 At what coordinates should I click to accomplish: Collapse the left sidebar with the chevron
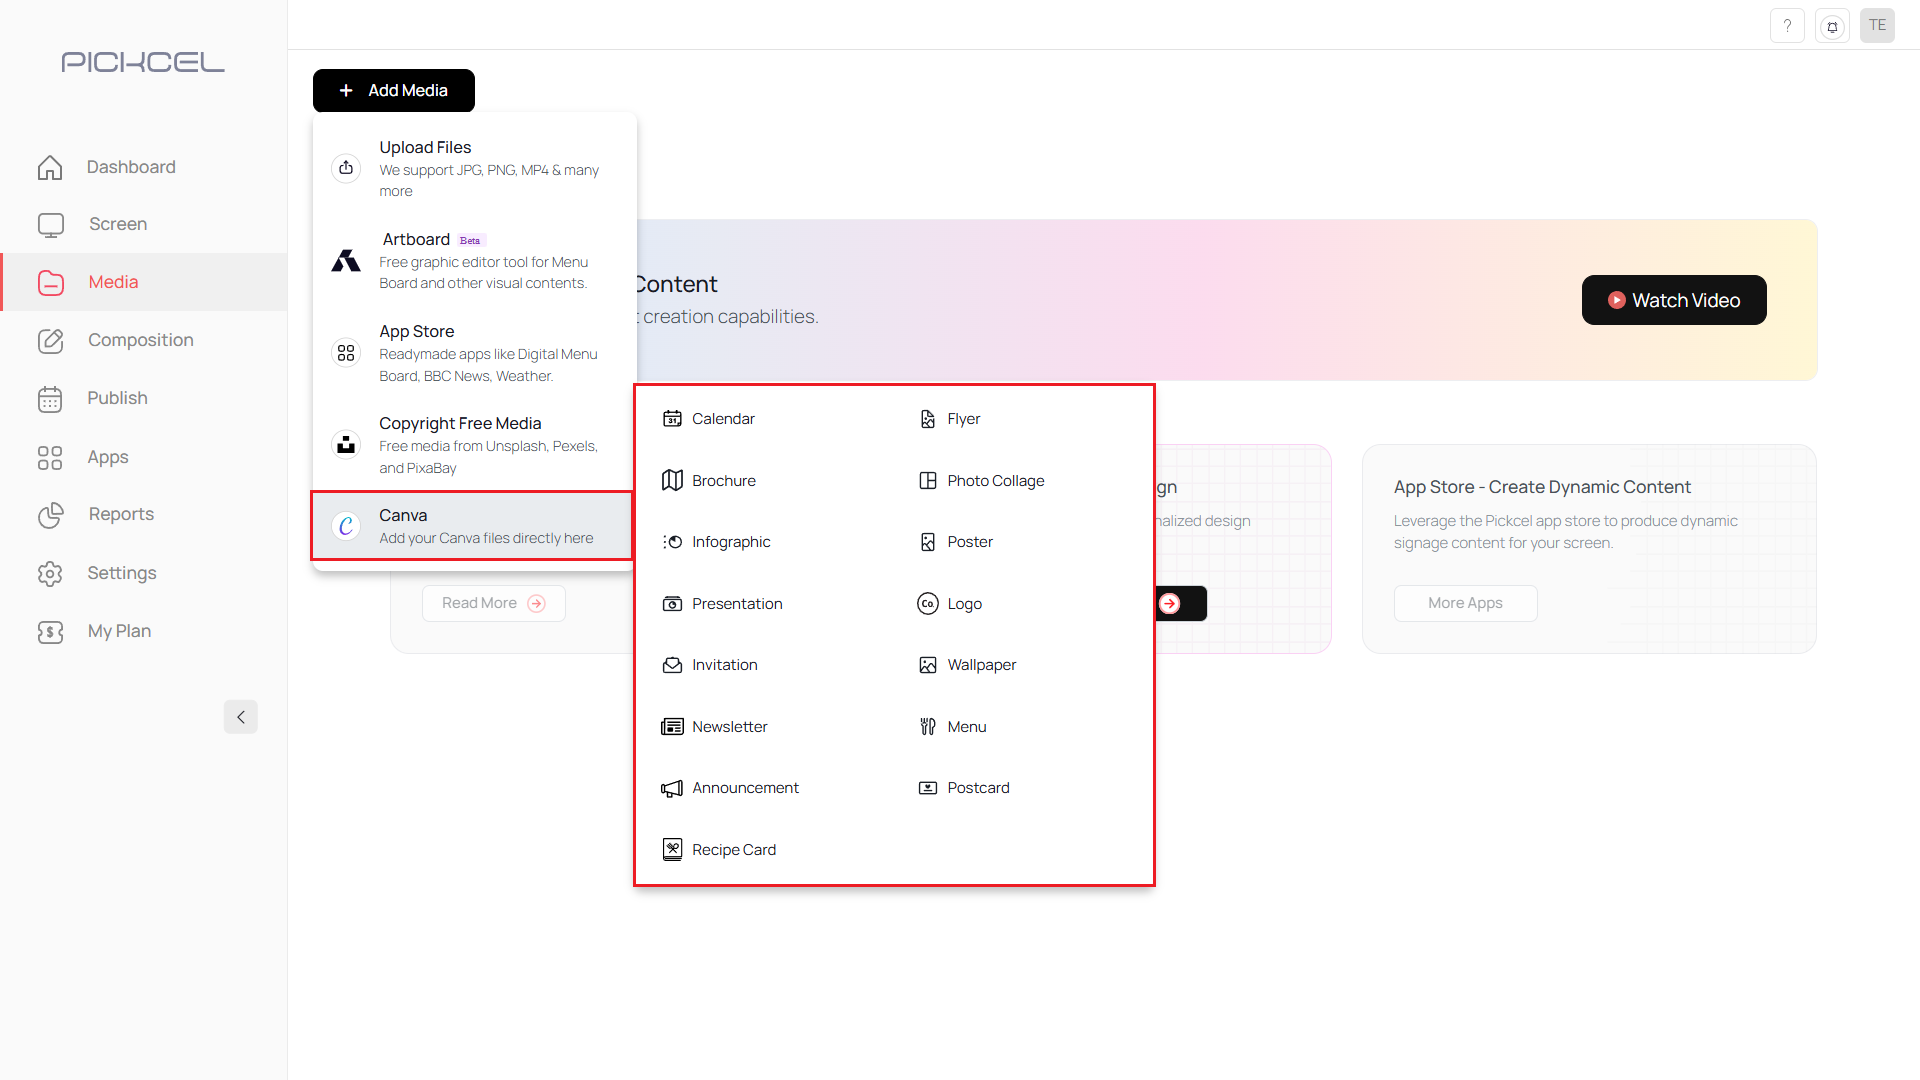(240, 717)
